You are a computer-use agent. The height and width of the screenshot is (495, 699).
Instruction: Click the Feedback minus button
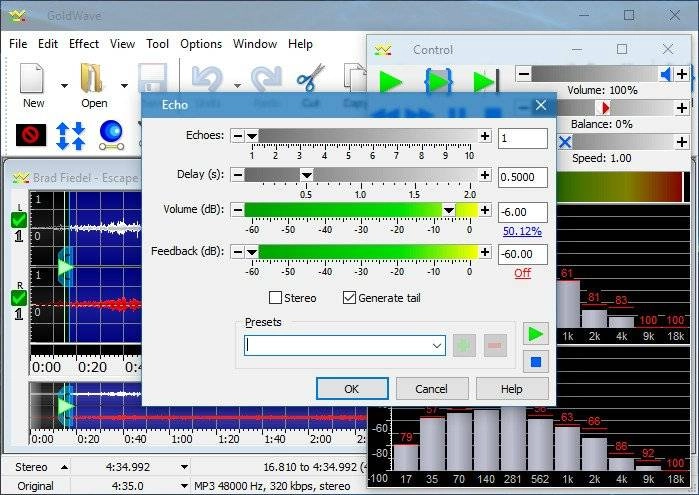point(238,252)
